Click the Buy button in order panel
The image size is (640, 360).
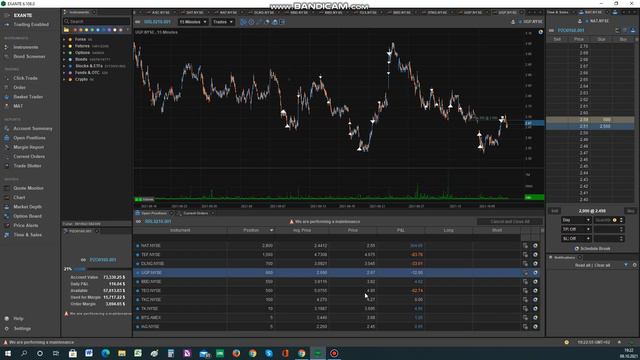630,211
